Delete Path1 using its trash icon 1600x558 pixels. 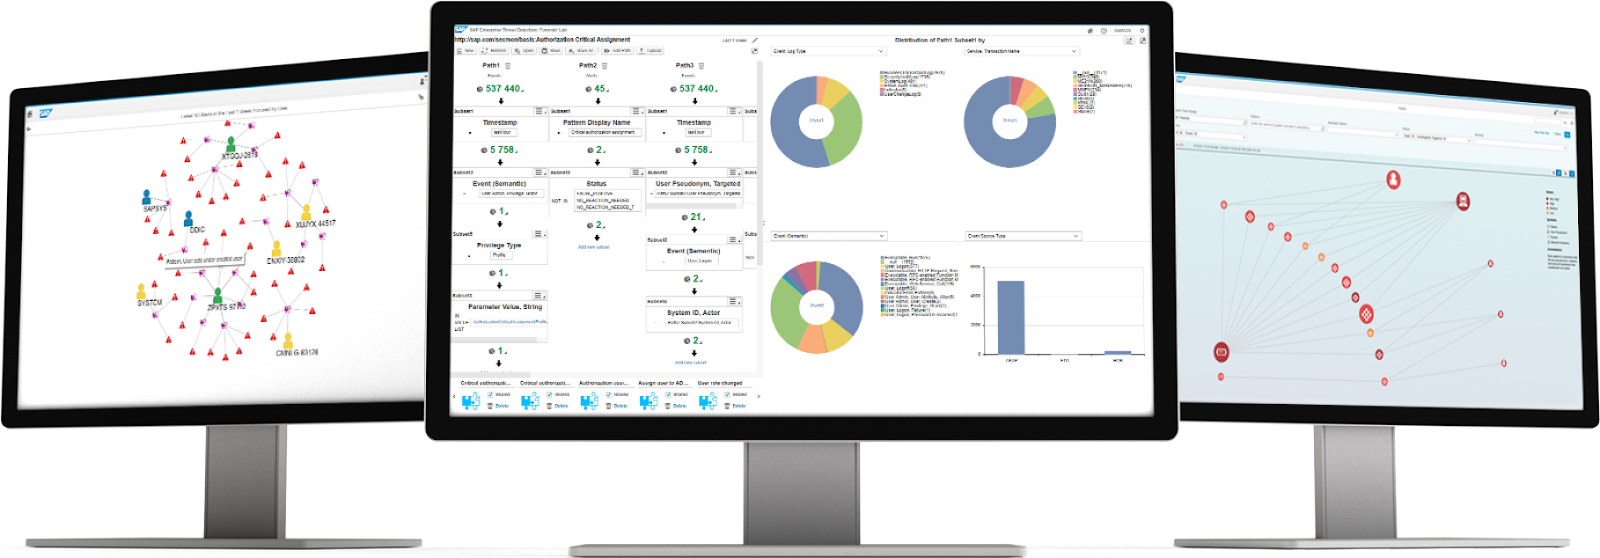click(x=508, y=66)
